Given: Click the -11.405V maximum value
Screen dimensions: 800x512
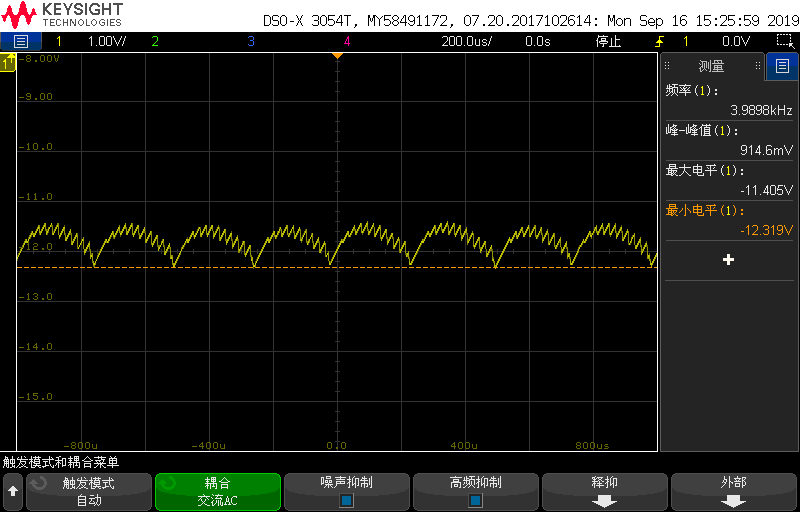Looking at the screenshot, I should tap(766, 190).
